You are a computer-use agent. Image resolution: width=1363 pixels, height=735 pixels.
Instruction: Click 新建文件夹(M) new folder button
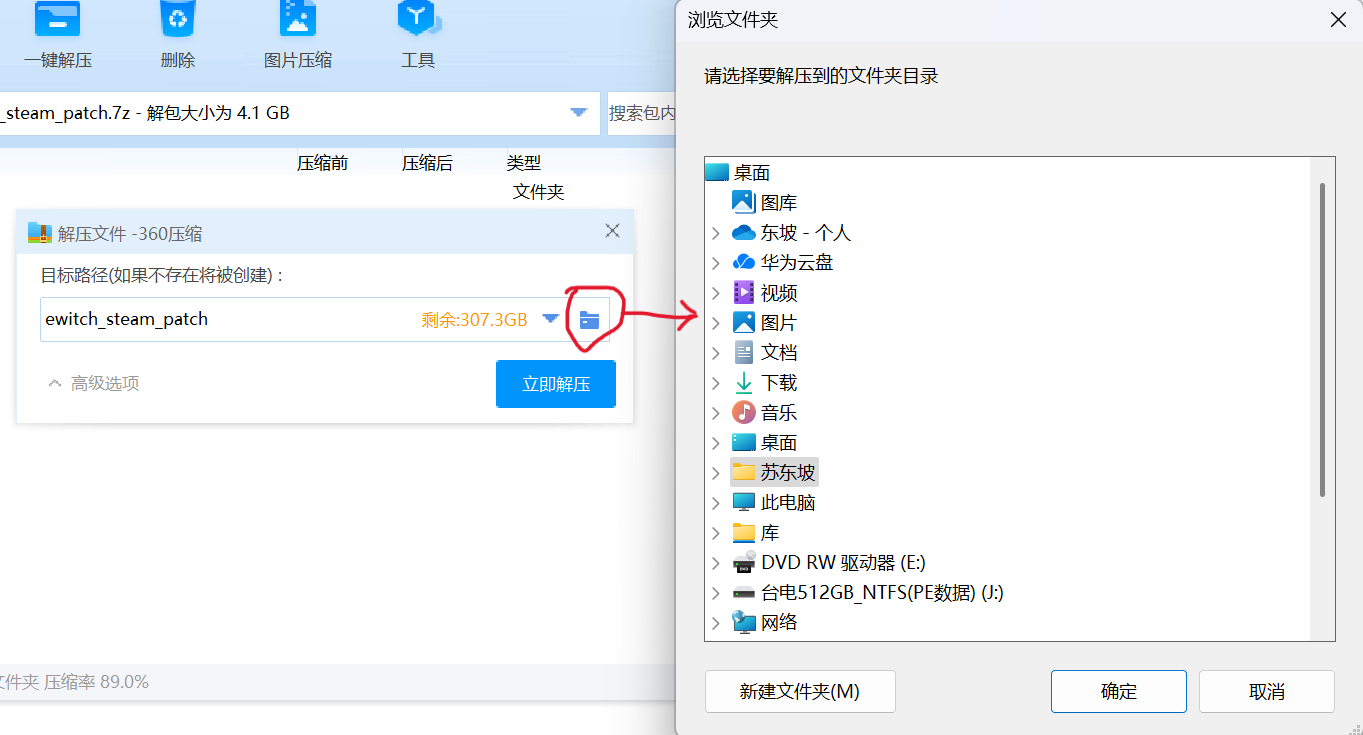point(799,691)
